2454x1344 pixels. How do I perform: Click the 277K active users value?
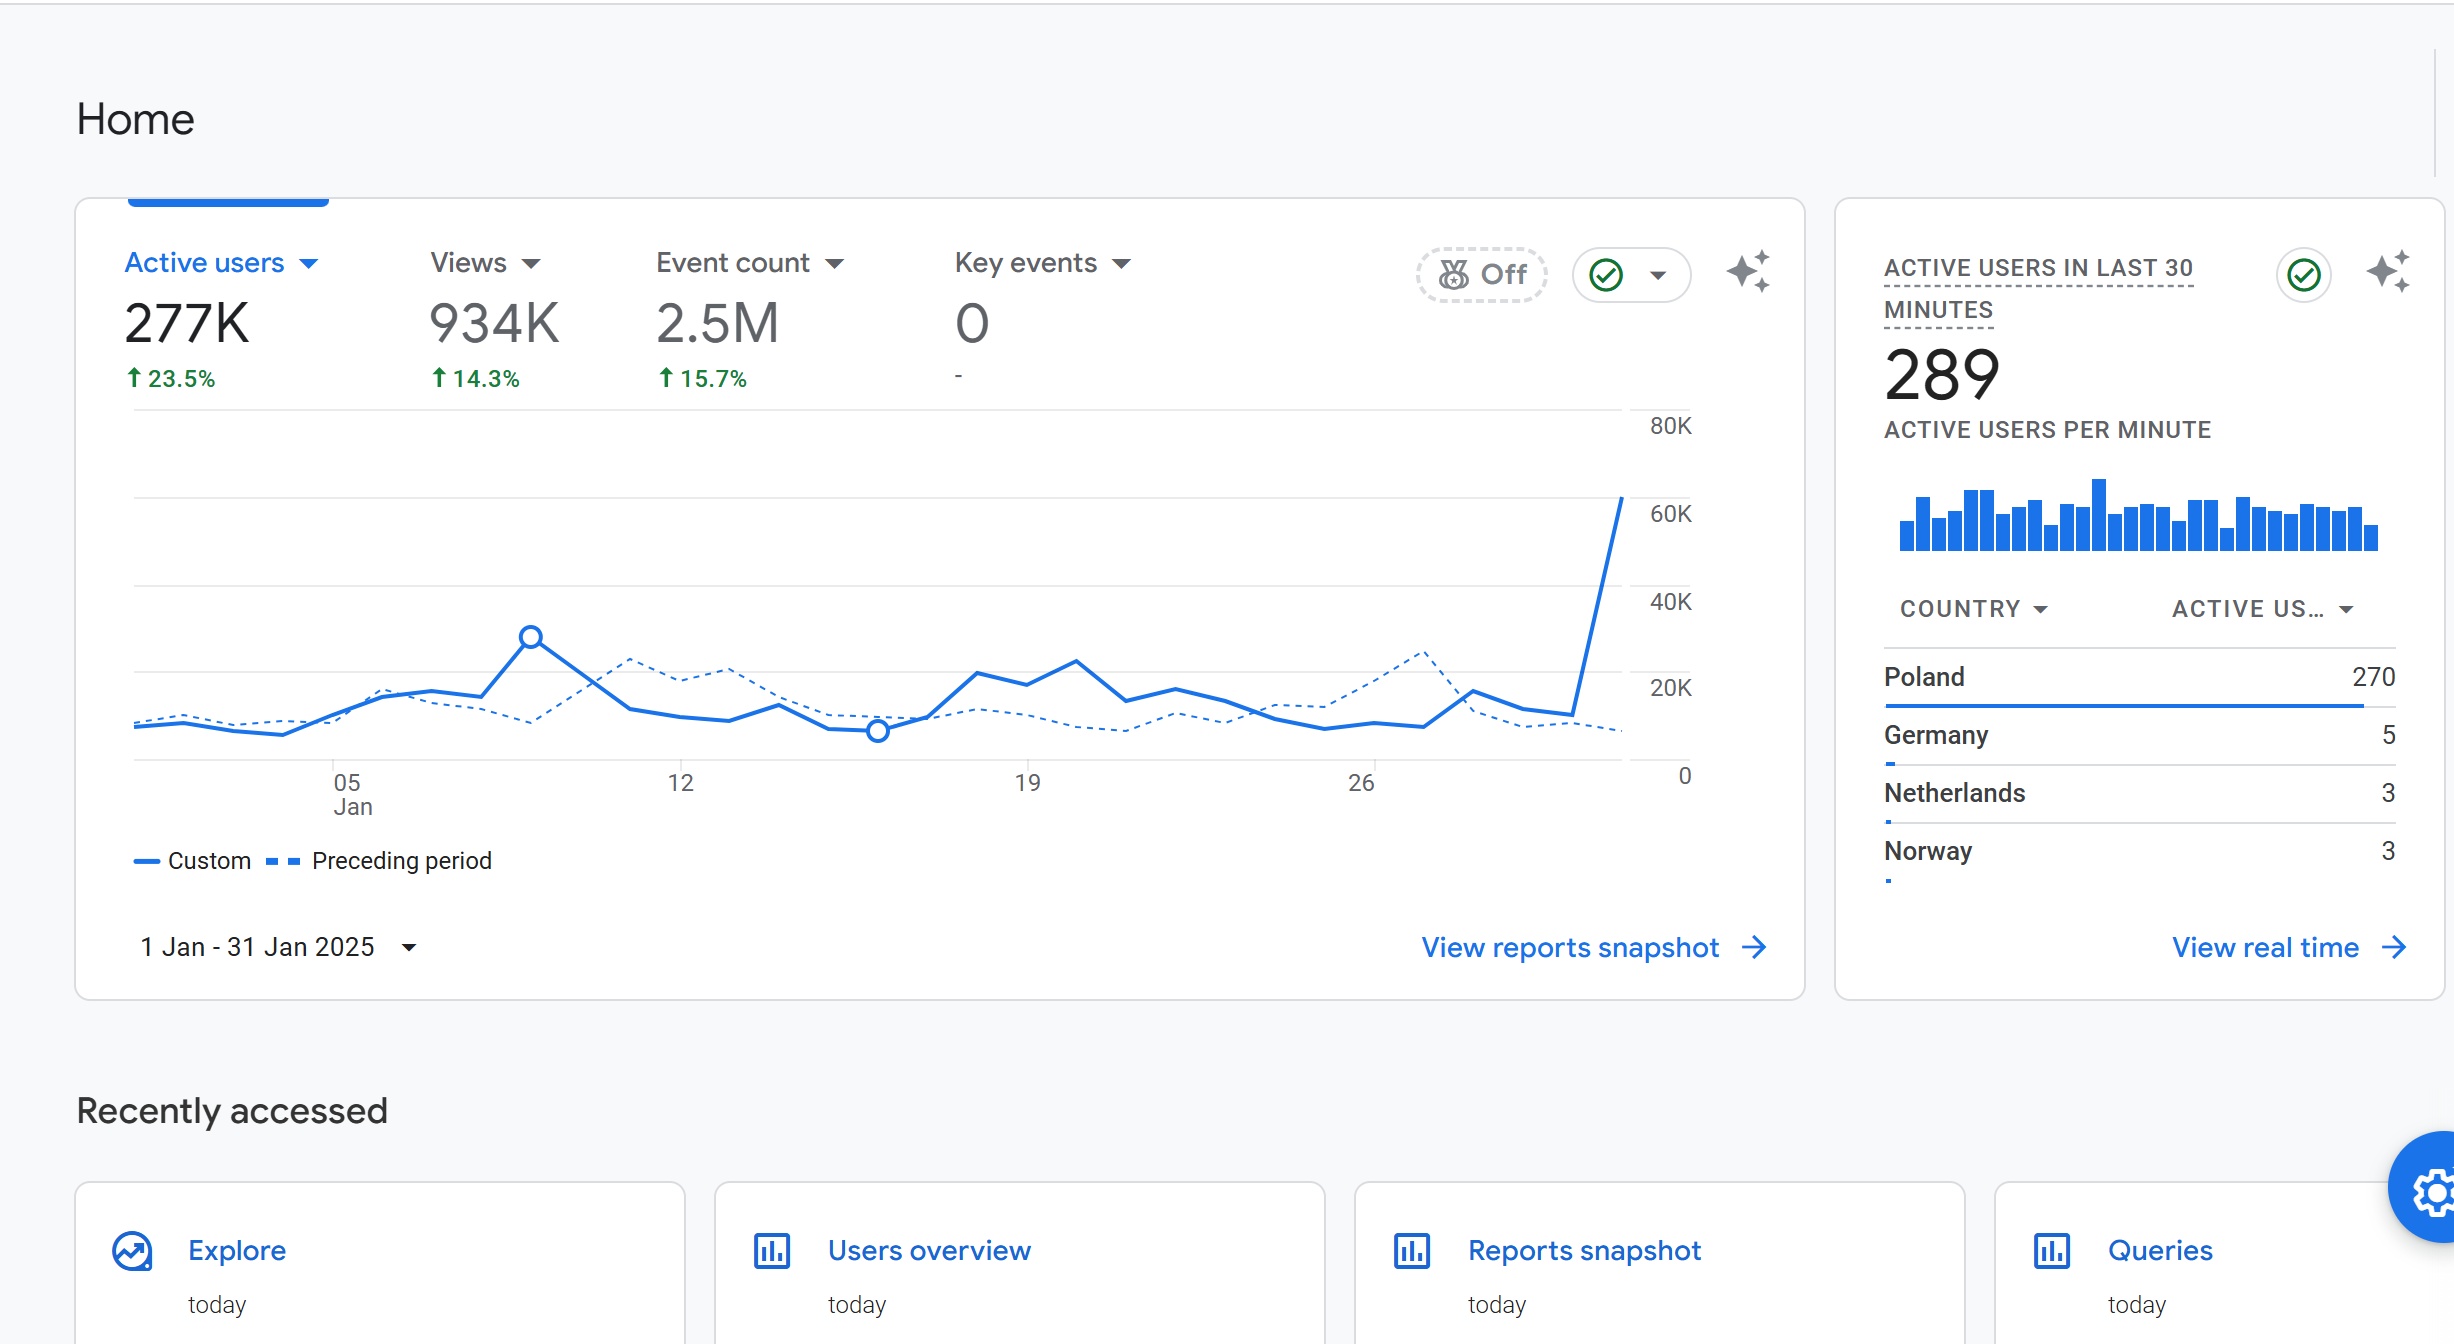(x=186, y=324)
